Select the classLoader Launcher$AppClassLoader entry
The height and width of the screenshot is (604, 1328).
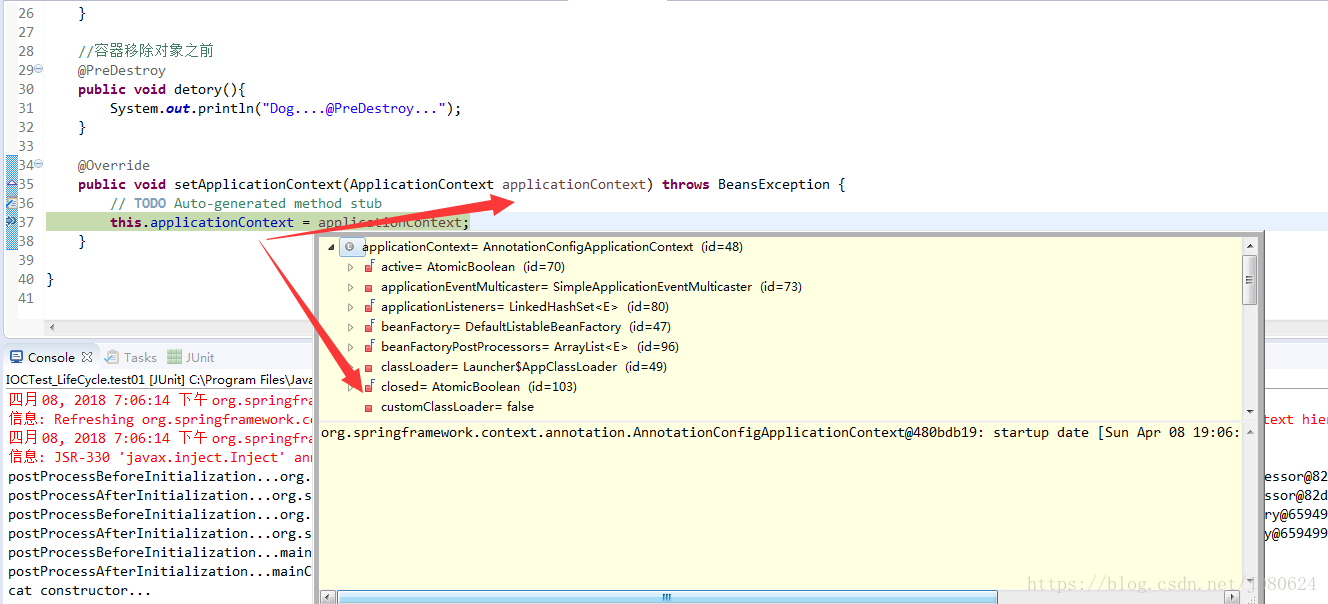[512, 367]
